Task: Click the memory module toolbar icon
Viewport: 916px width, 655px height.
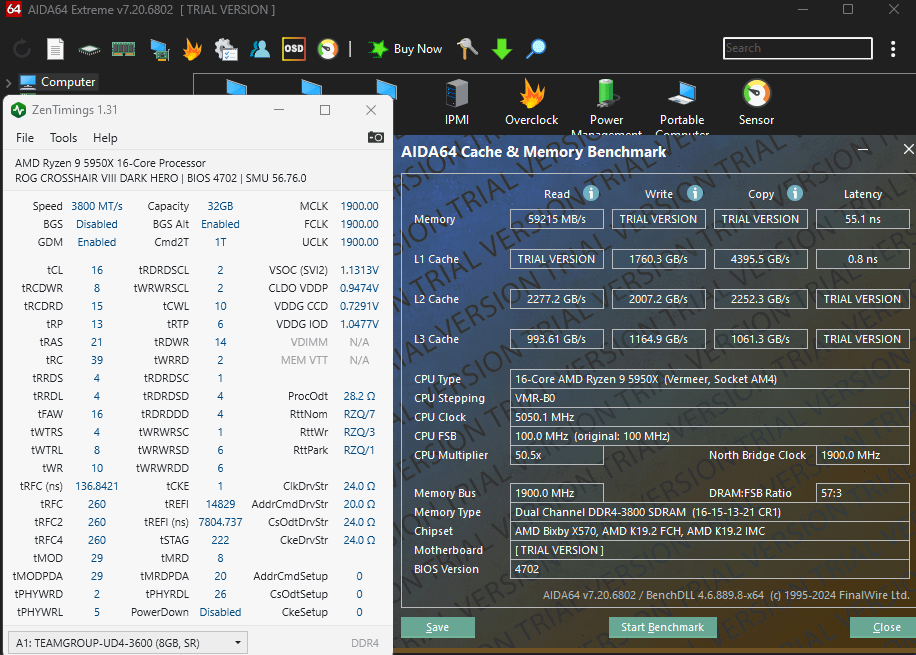Action: pyautogui.click(x=123, y=50)
